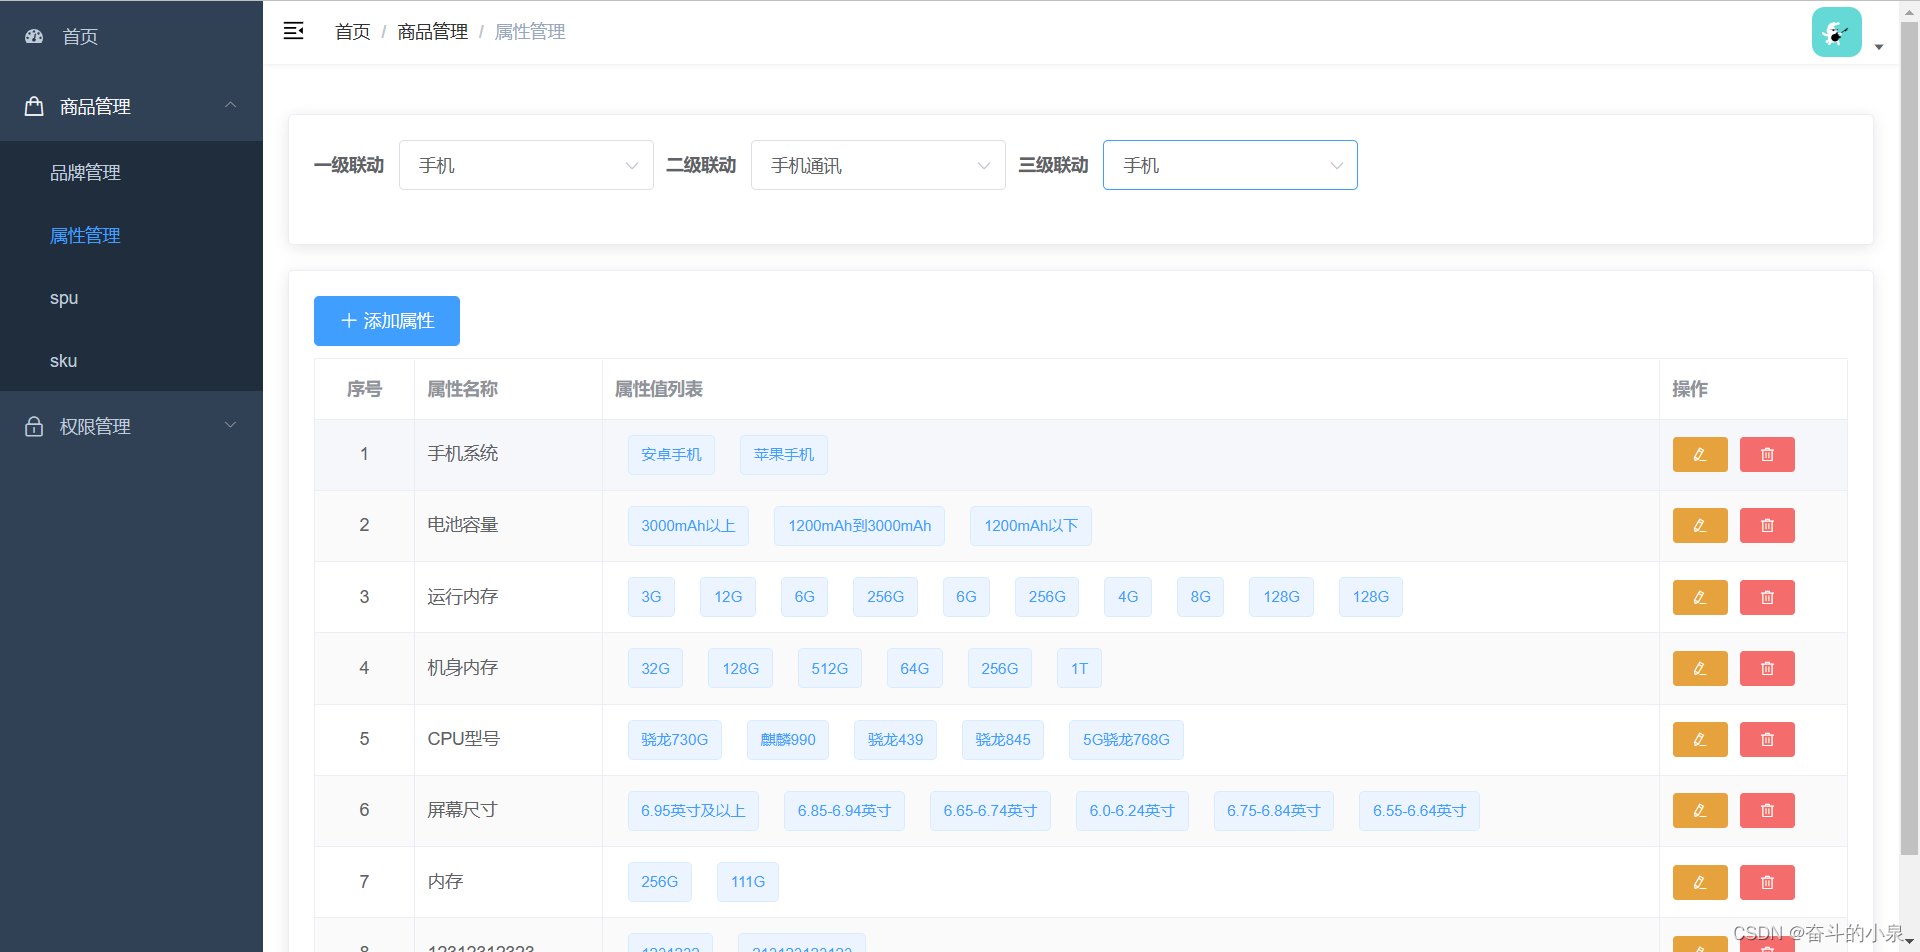
Task: Click the 商品管理 breadcrumb link
Action: [x=432, y=32]
